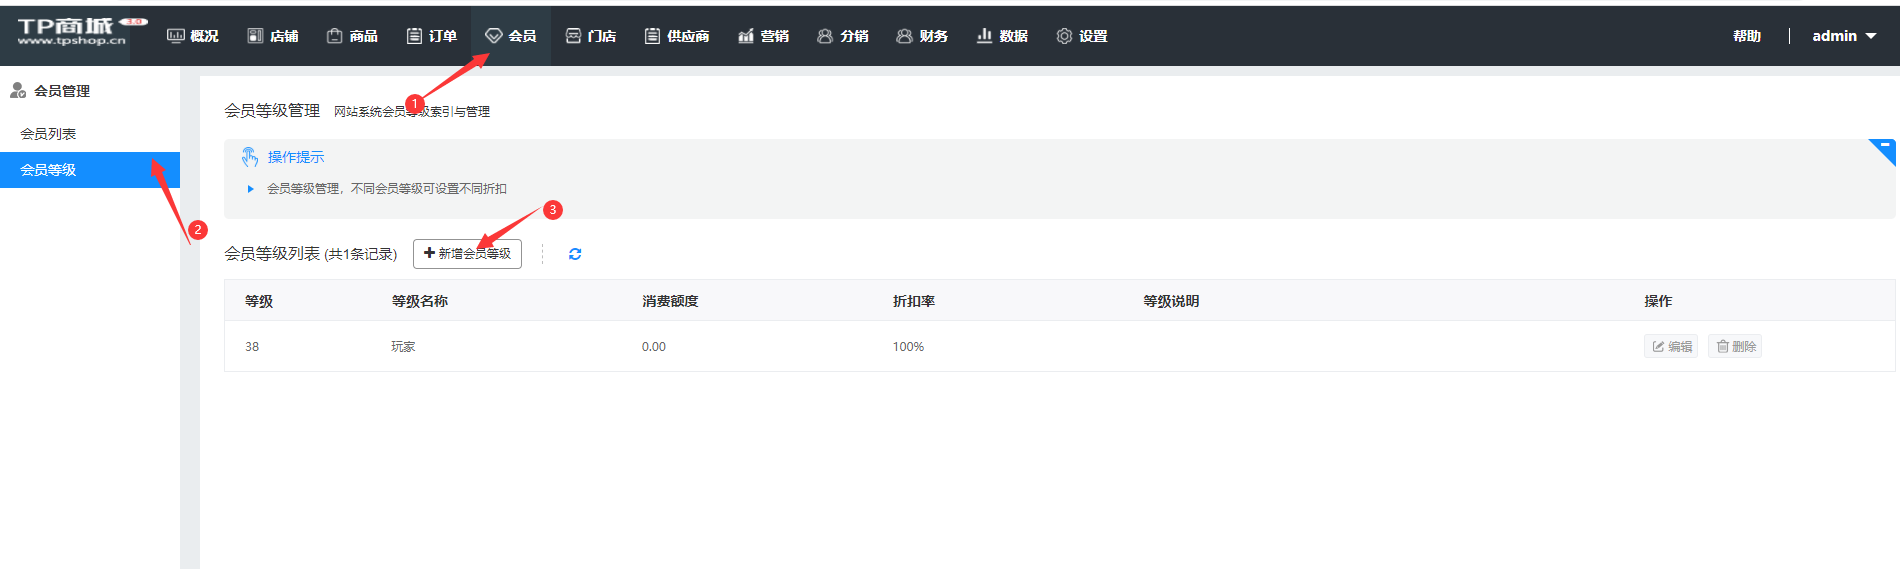Click the refresh icon beside the level list

575,254
